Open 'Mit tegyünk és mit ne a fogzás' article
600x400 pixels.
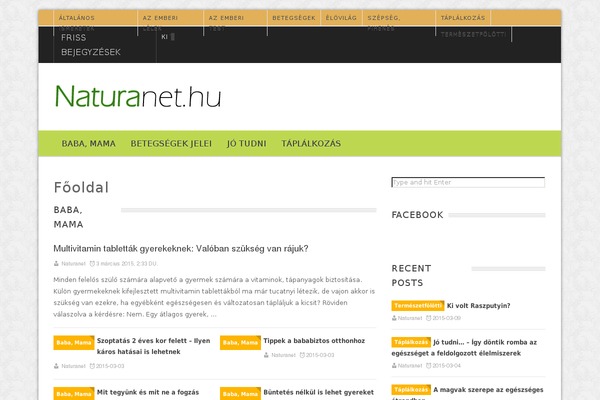148,392
